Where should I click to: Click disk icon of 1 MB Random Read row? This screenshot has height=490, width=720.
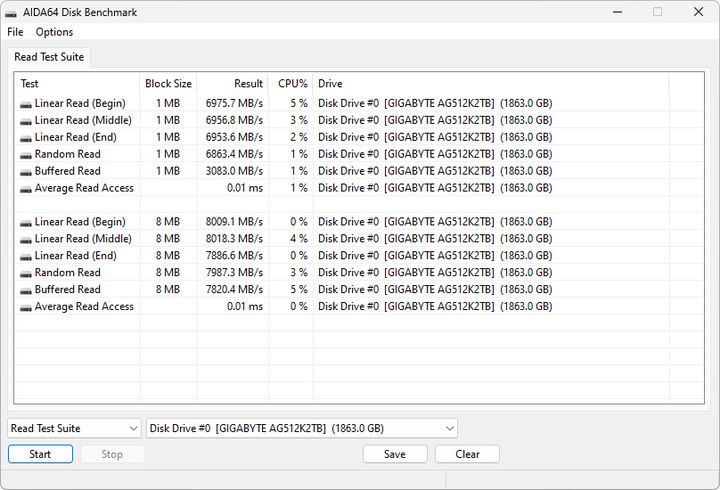coord(26,156)
